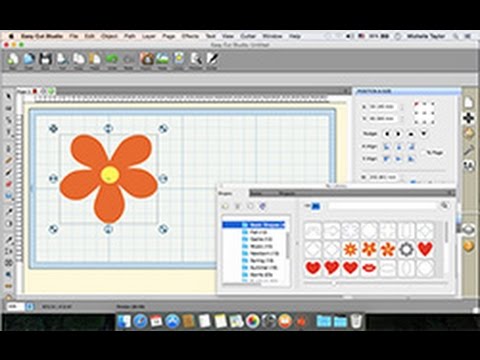
Task: Select the Fall folder in library
Action: tap(258, 232)
